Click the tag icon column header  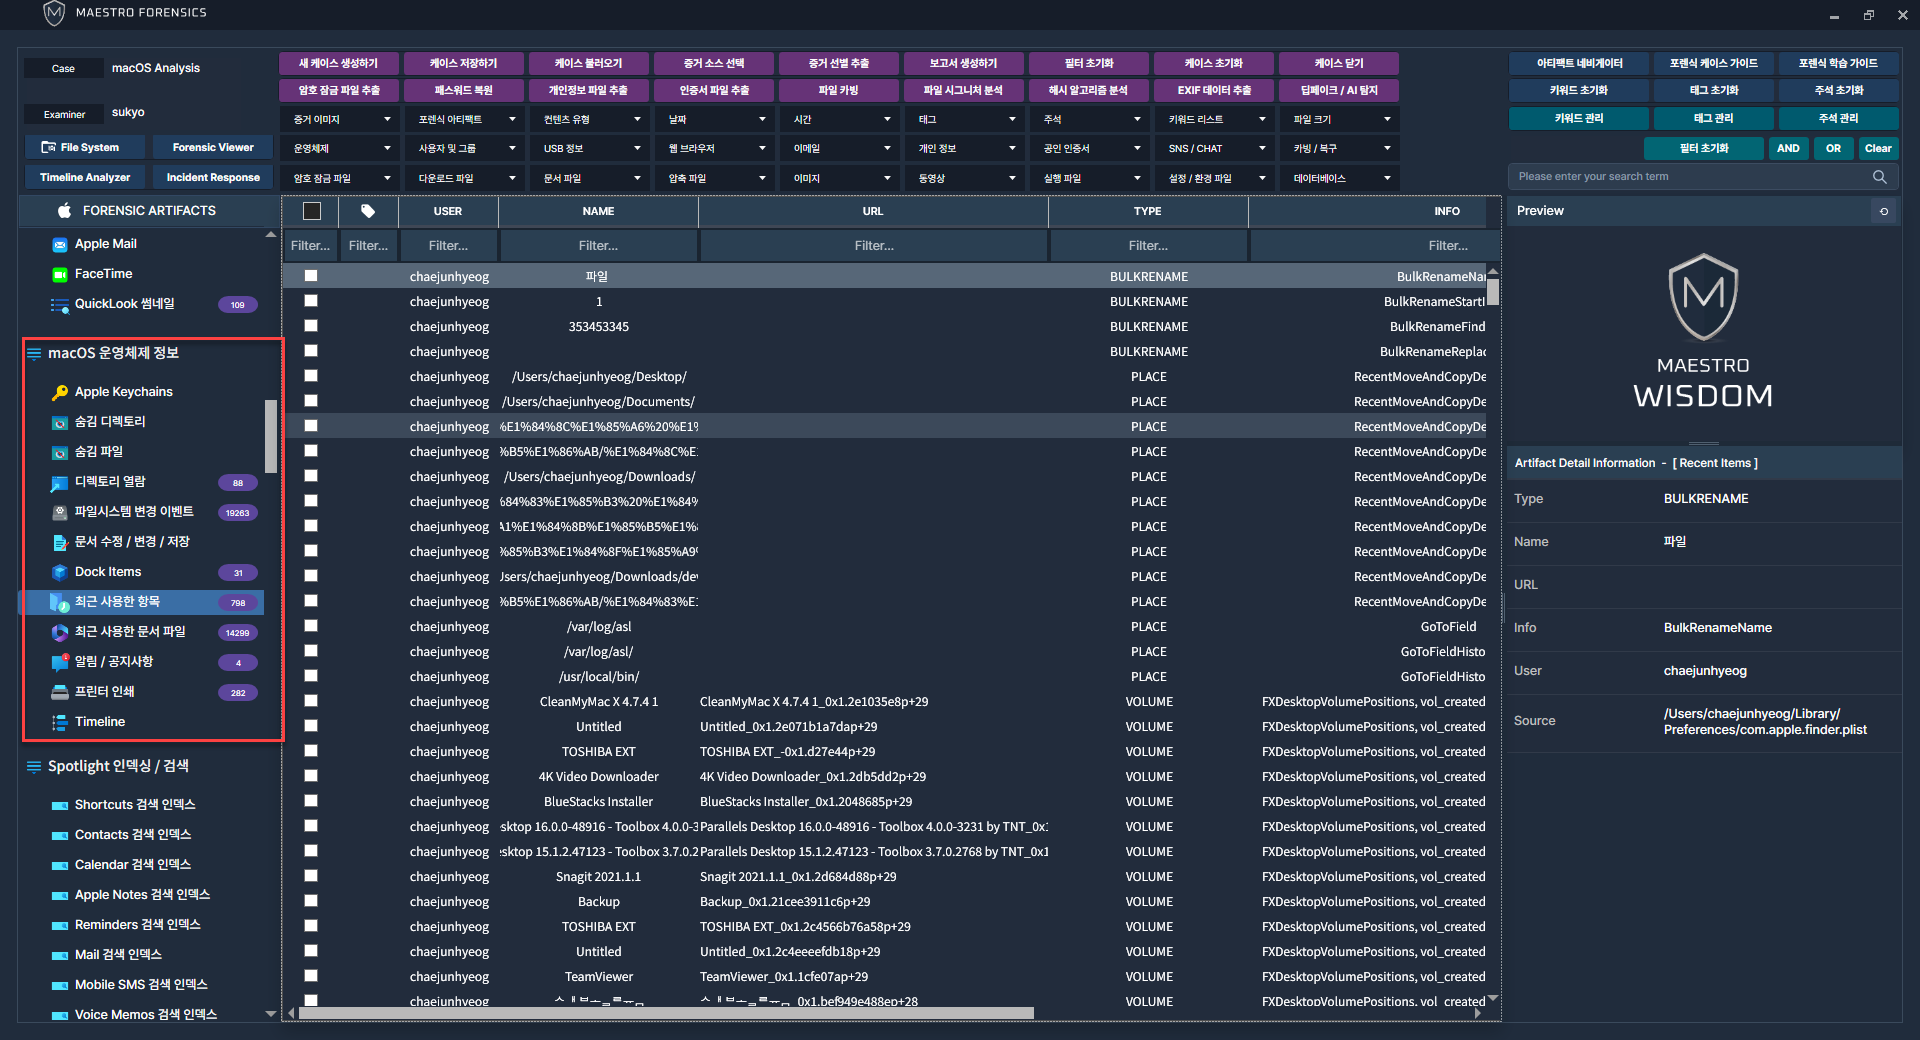[368, 211]
